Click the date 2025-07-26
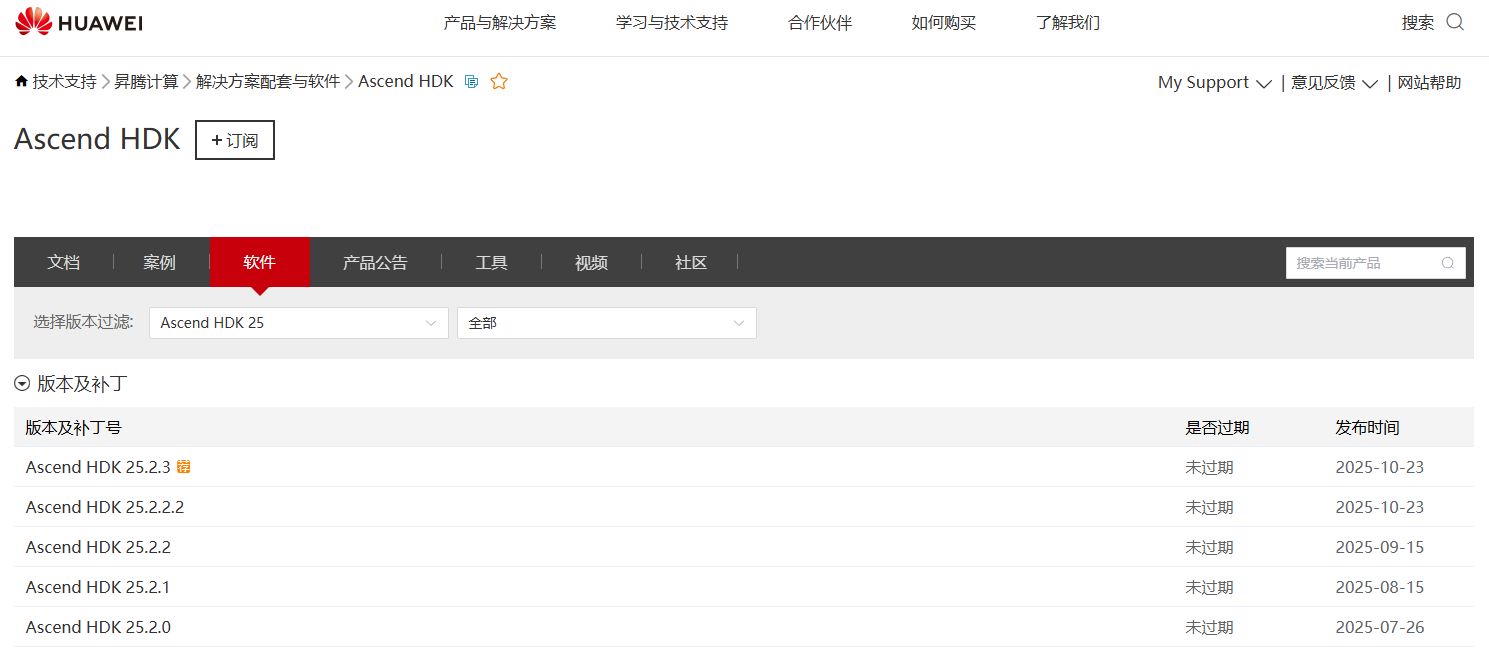The height and width of the screenshot is (672, 1489). point(1380,627)
